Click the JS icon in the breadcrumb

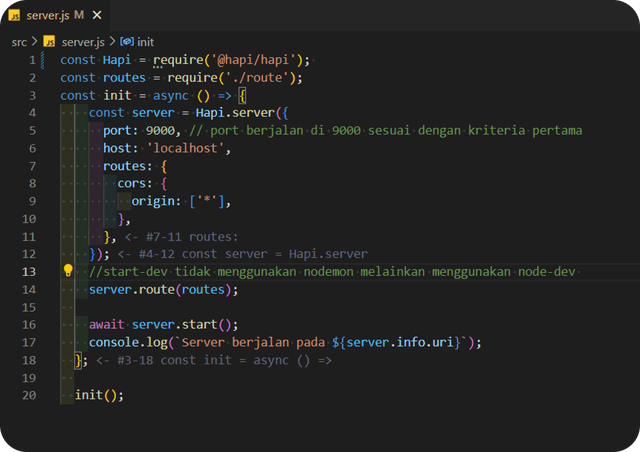49,42
